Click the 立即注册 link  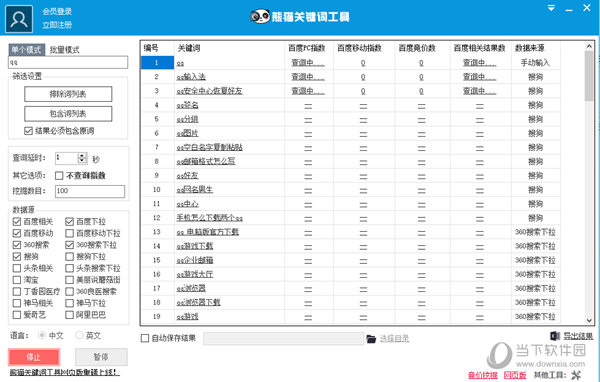57,25
